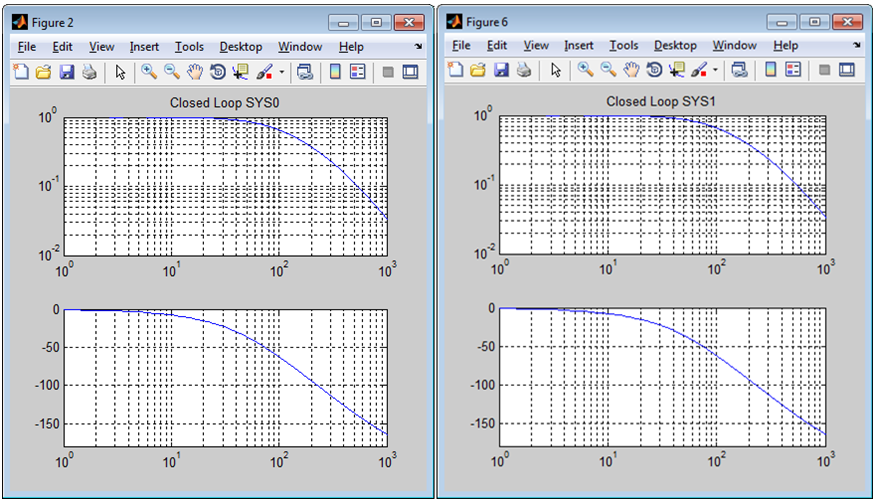Image resolution: width=875 pixels, height=501 pixels.
Task: Insert Legend icon in Figure 6
Action: 793,70
